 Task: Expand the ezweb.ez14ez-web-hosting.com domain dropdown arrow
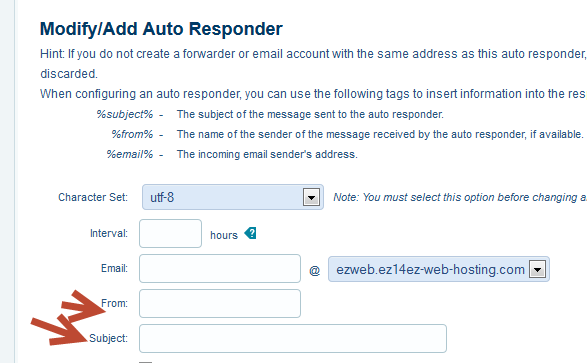538,269
